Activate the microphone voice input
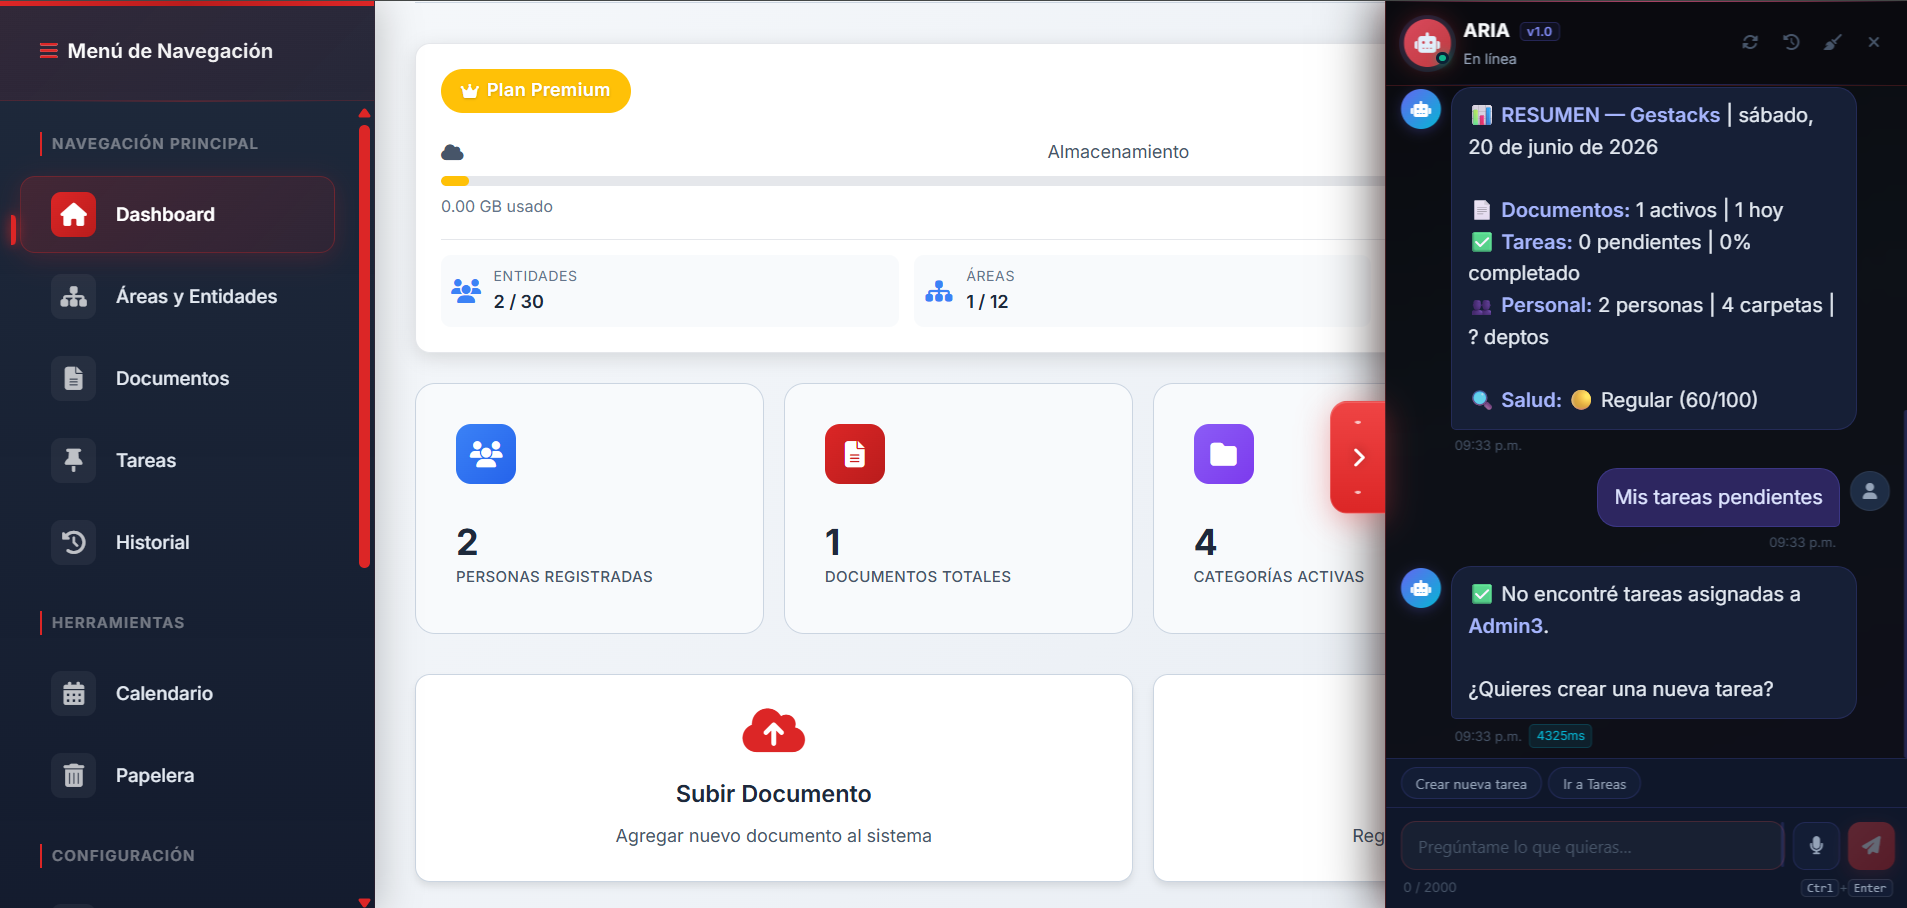The image size is (1907, 908). (x=1816, y=846)
